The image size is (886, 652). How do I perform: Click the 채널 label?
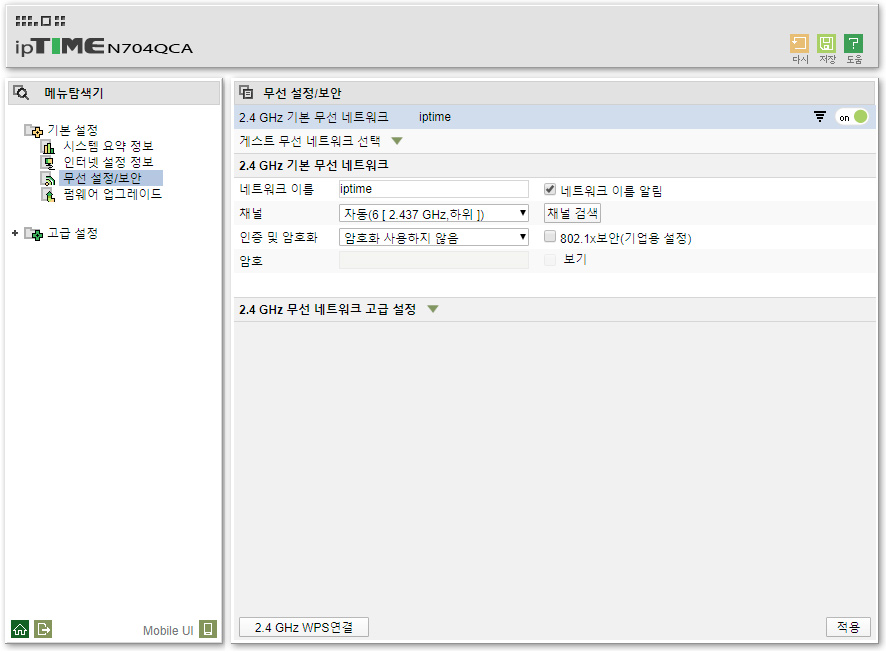click(x=251, y=214)
